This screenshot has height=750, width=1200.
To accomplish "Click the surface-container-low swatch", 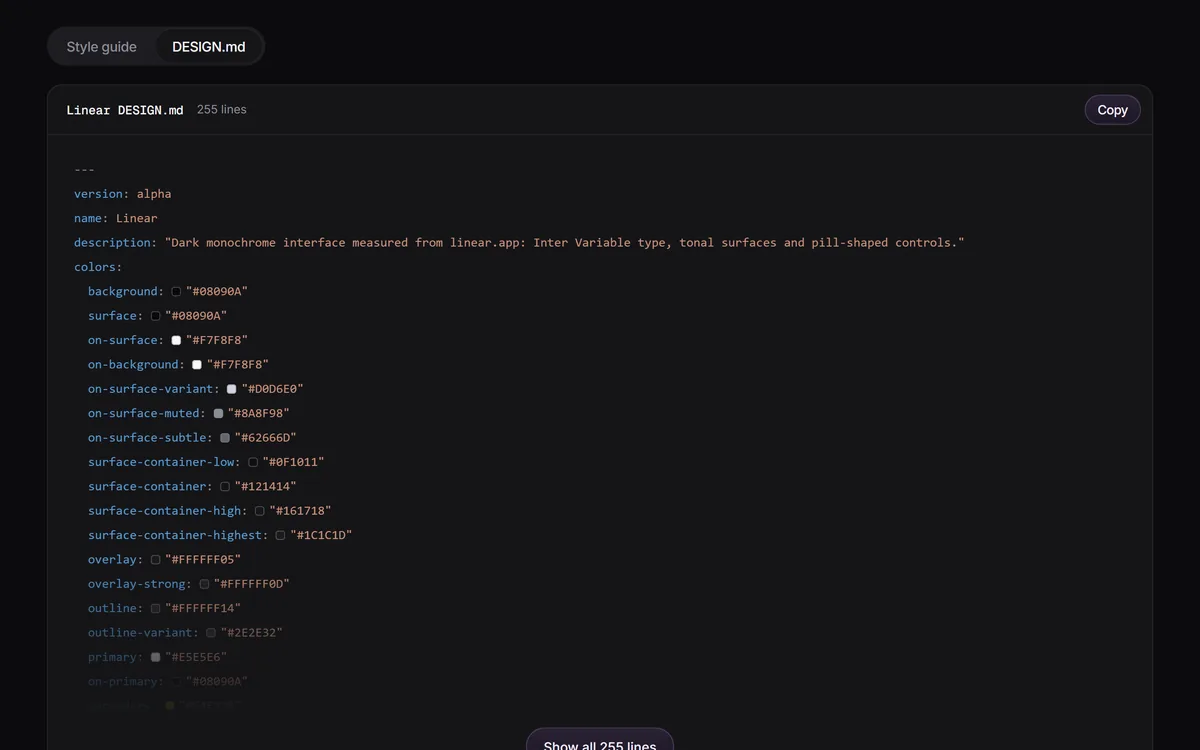I will [253, 462].
